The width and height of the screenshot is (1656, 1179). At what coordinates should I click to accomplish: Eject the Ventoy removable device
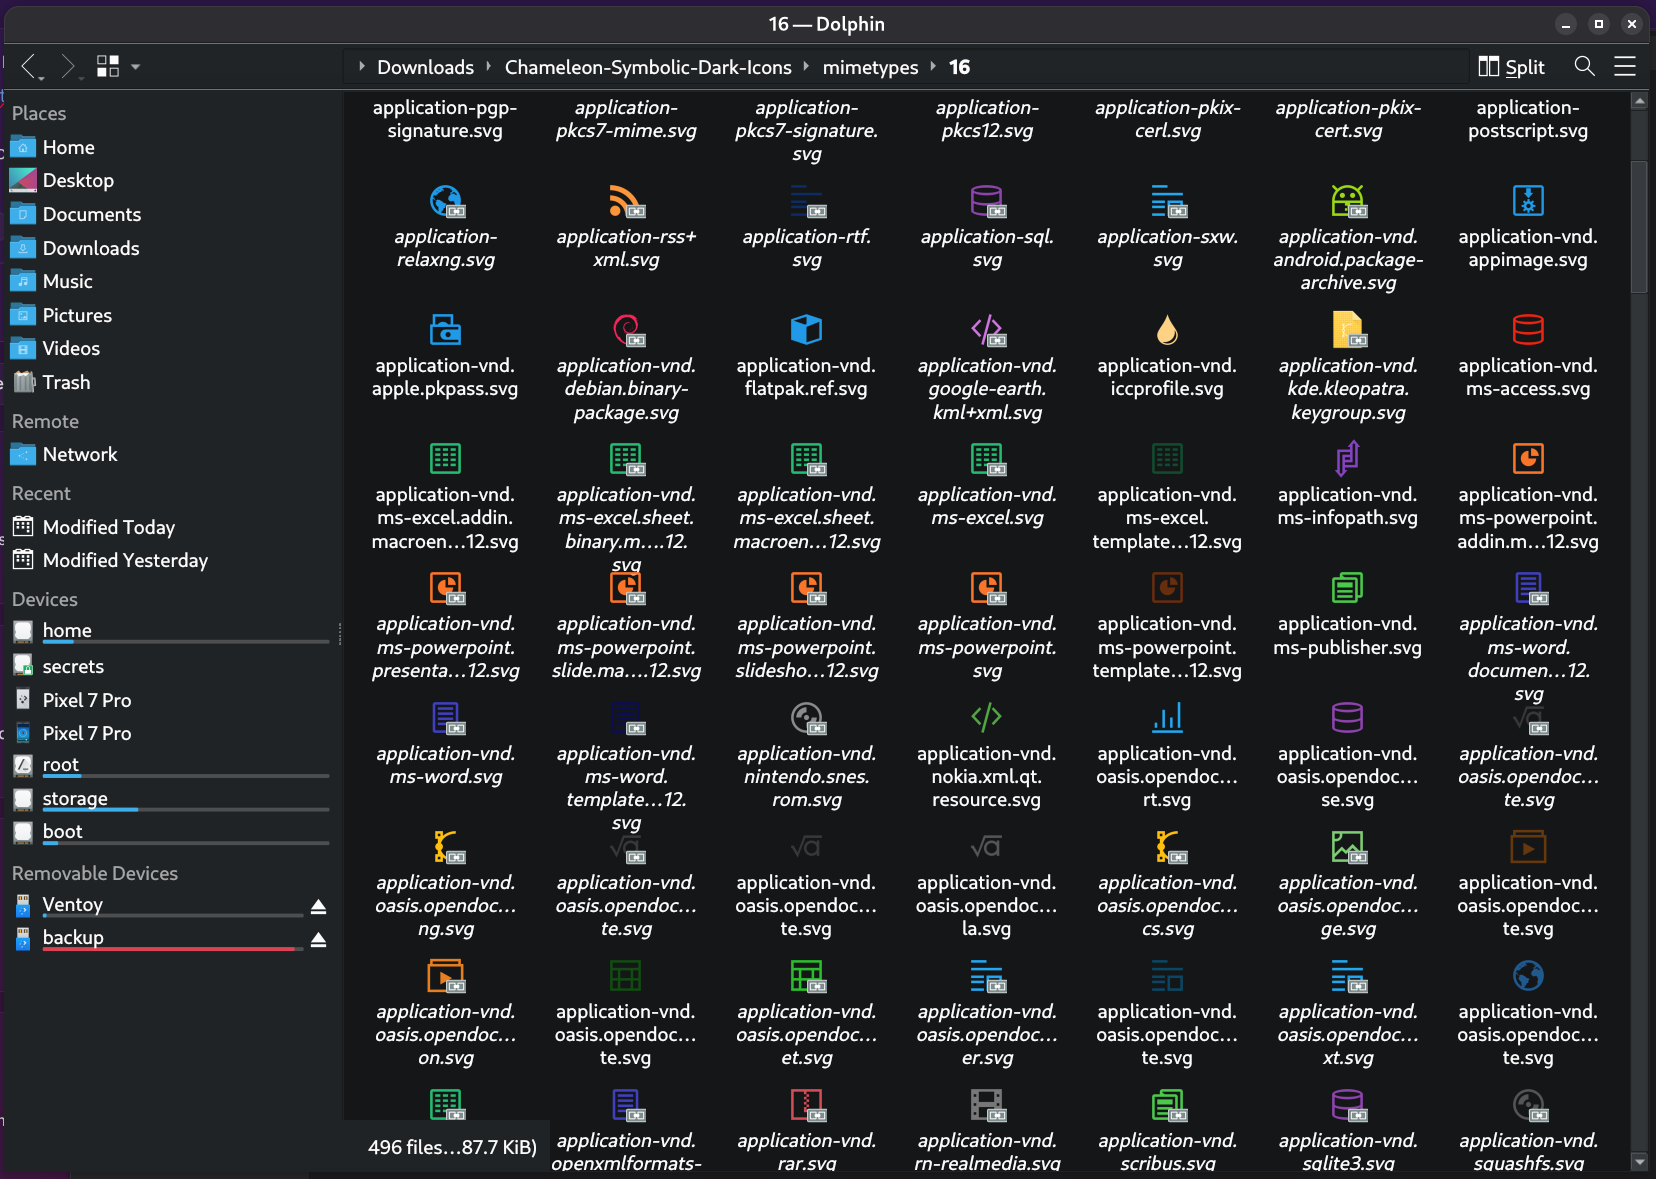318,906
